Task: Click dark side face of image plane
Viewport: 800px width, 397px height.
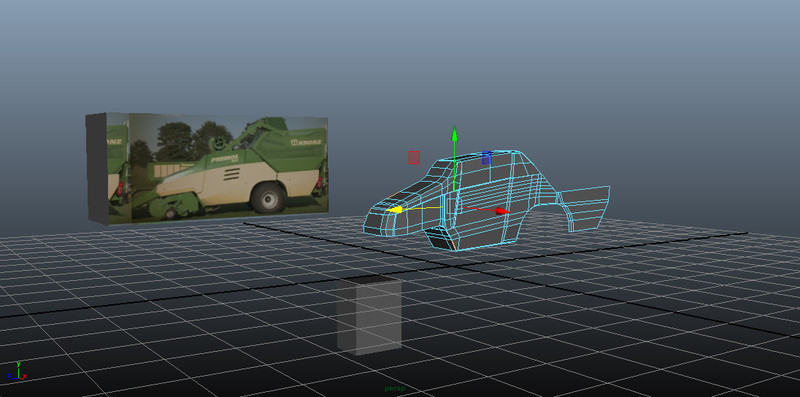Action: (x=96, y=168)
